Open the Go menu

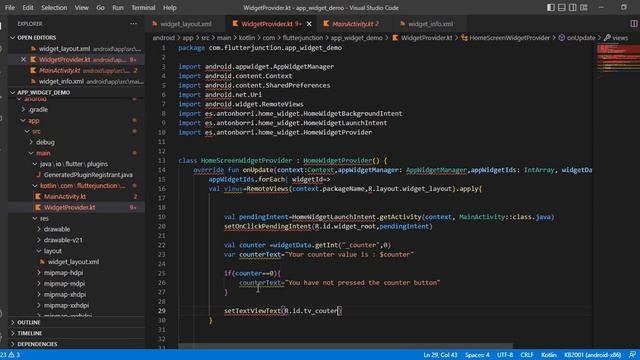[x=100, y=8]
